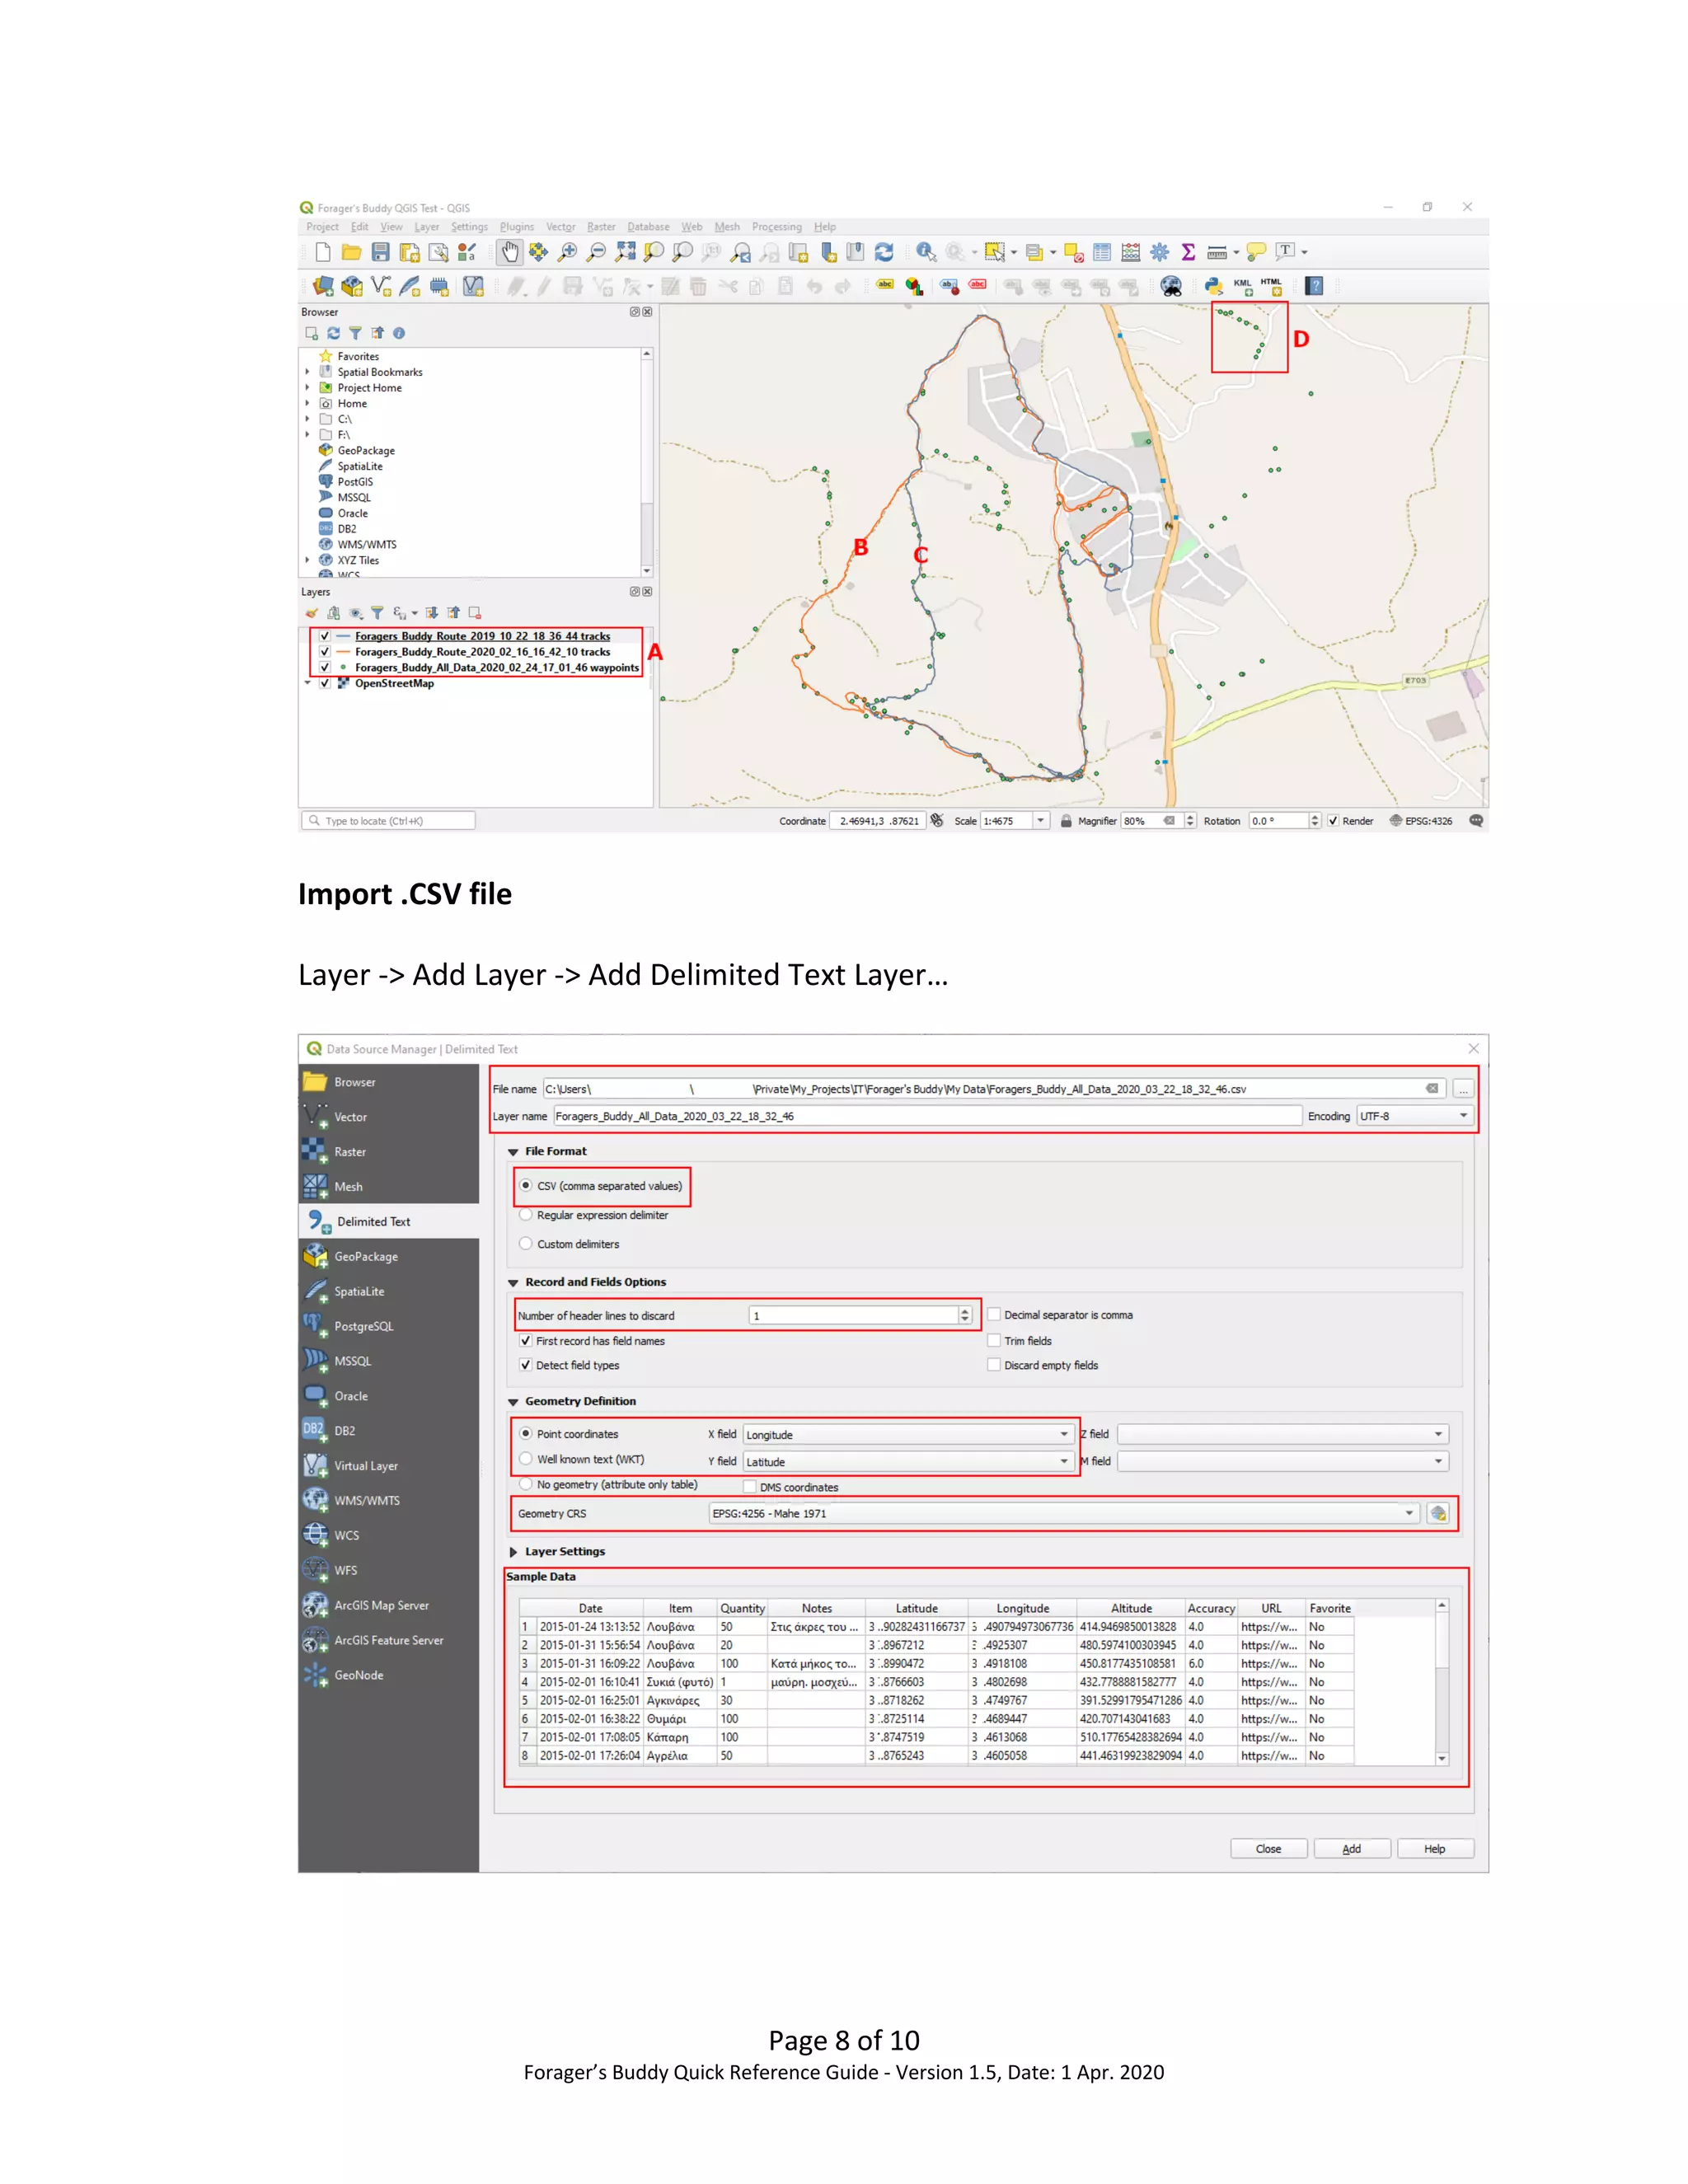
Task: Enable the DMS coordinates checkbox
Action: coord(749,1487)
